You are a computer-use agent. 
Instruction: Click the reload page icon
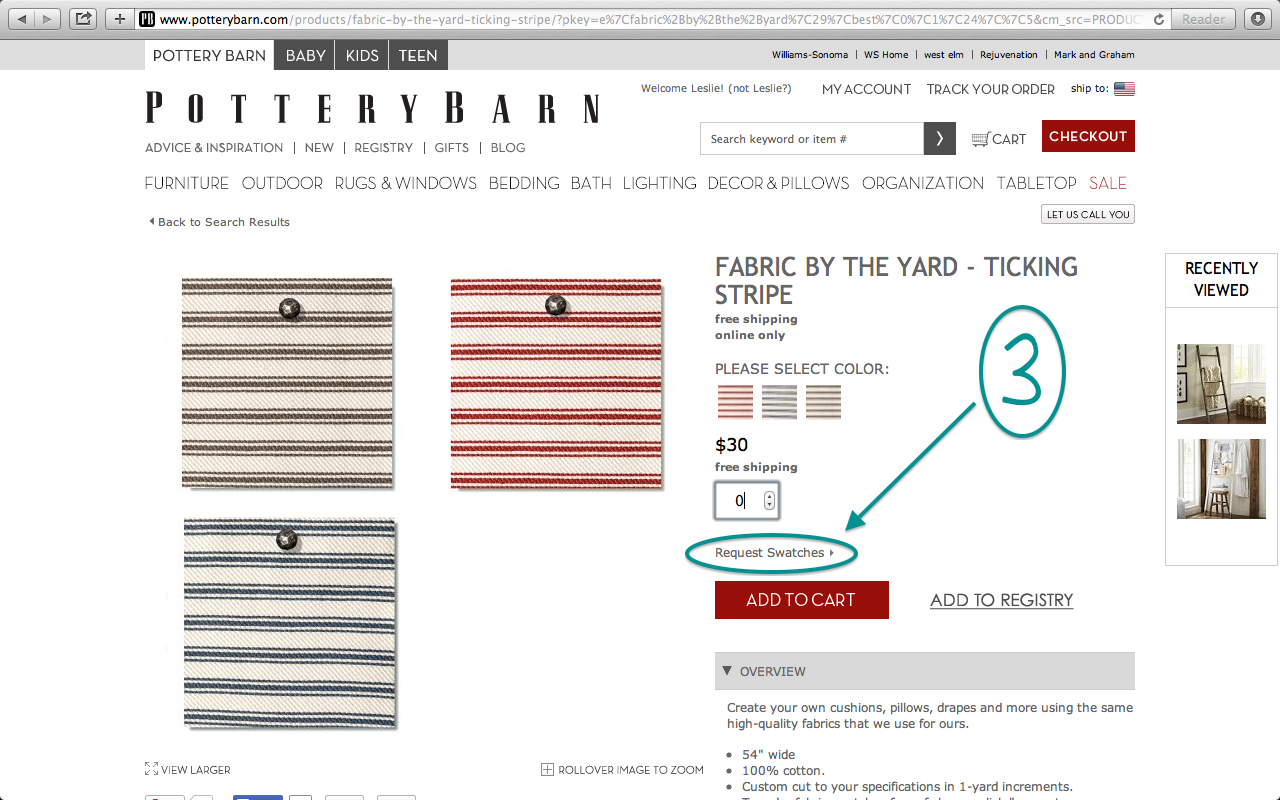point(1159,19)
